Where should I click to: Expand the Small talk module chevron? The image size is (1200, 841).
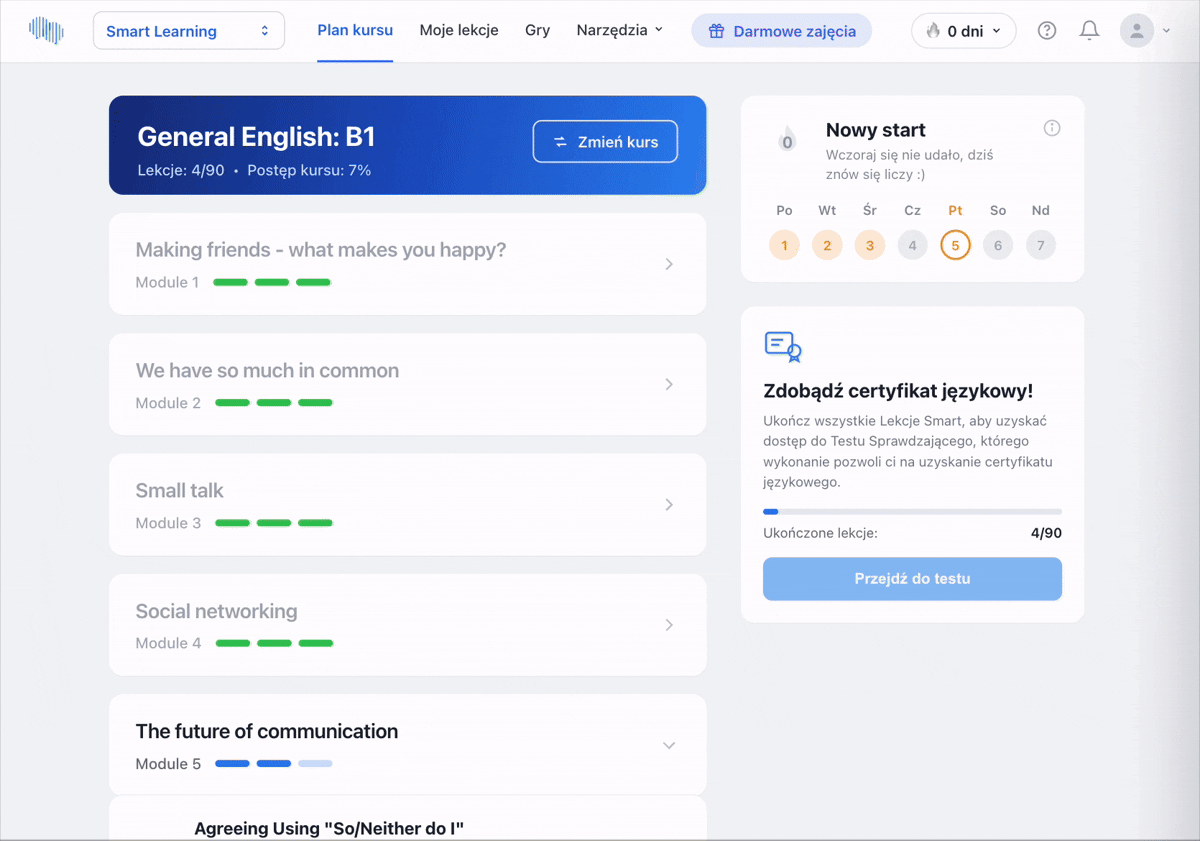(x=669, y=505)
